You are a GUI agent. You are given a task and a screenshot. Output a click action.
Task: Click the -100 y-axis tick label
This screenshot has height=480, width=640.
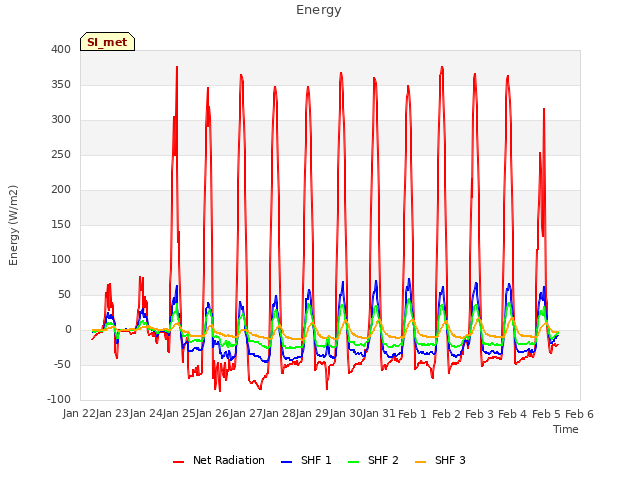59,400
